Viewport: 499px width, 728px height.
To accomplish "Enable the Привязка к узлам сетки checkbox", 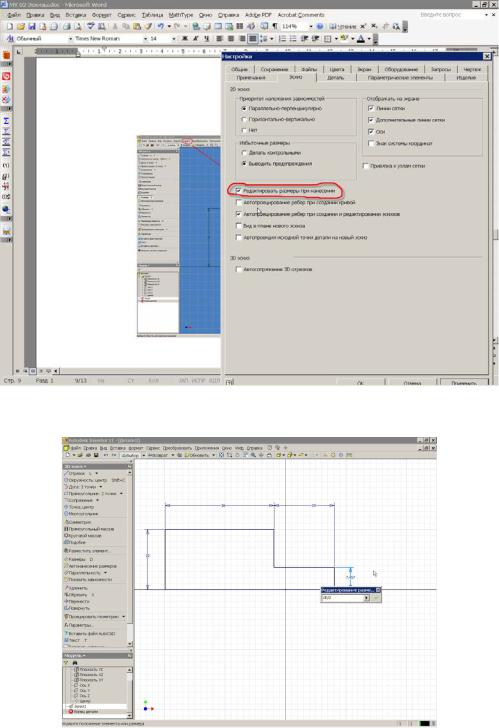I will [x=366, y=166].
